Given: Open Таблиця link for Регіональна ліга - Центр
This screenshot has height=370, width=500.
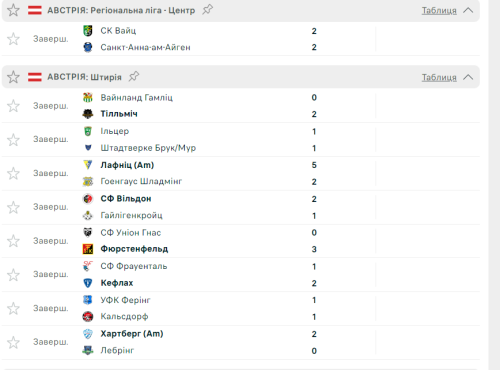Looking at the screenshot, I should pos(439,10).
